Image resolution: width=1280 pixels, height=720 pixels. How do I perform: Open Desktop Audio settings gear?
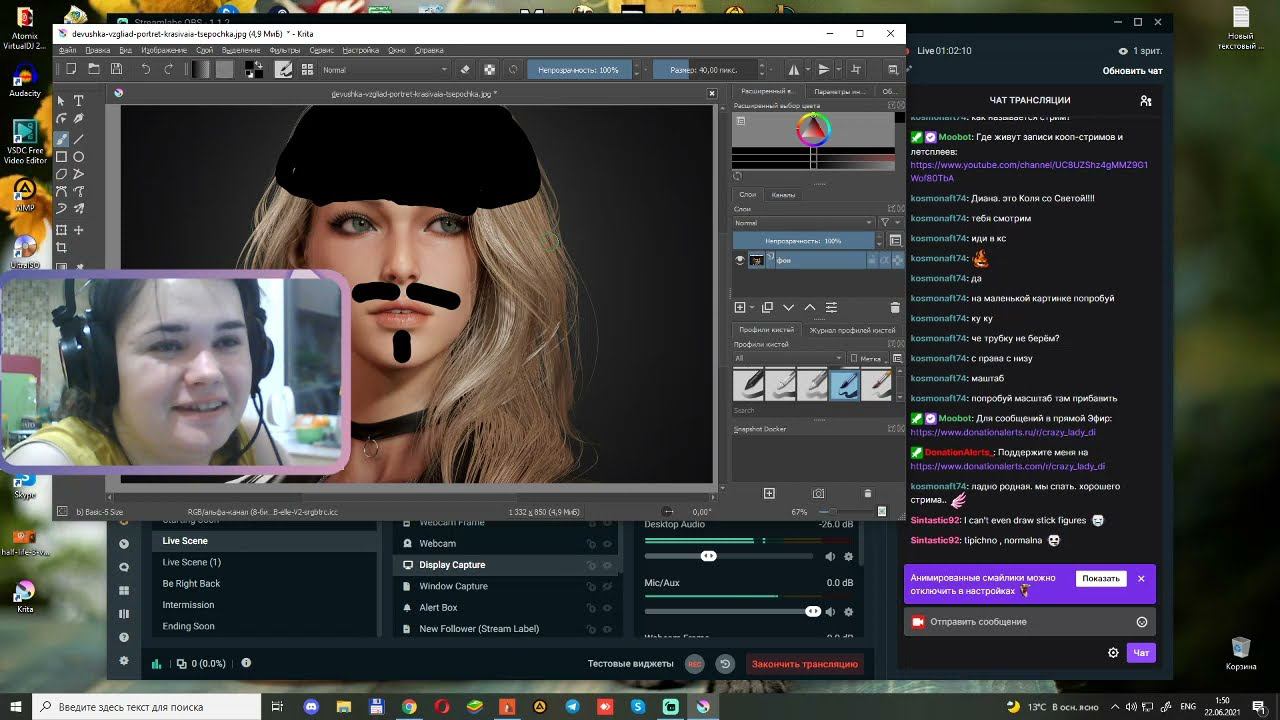point(849,556)
